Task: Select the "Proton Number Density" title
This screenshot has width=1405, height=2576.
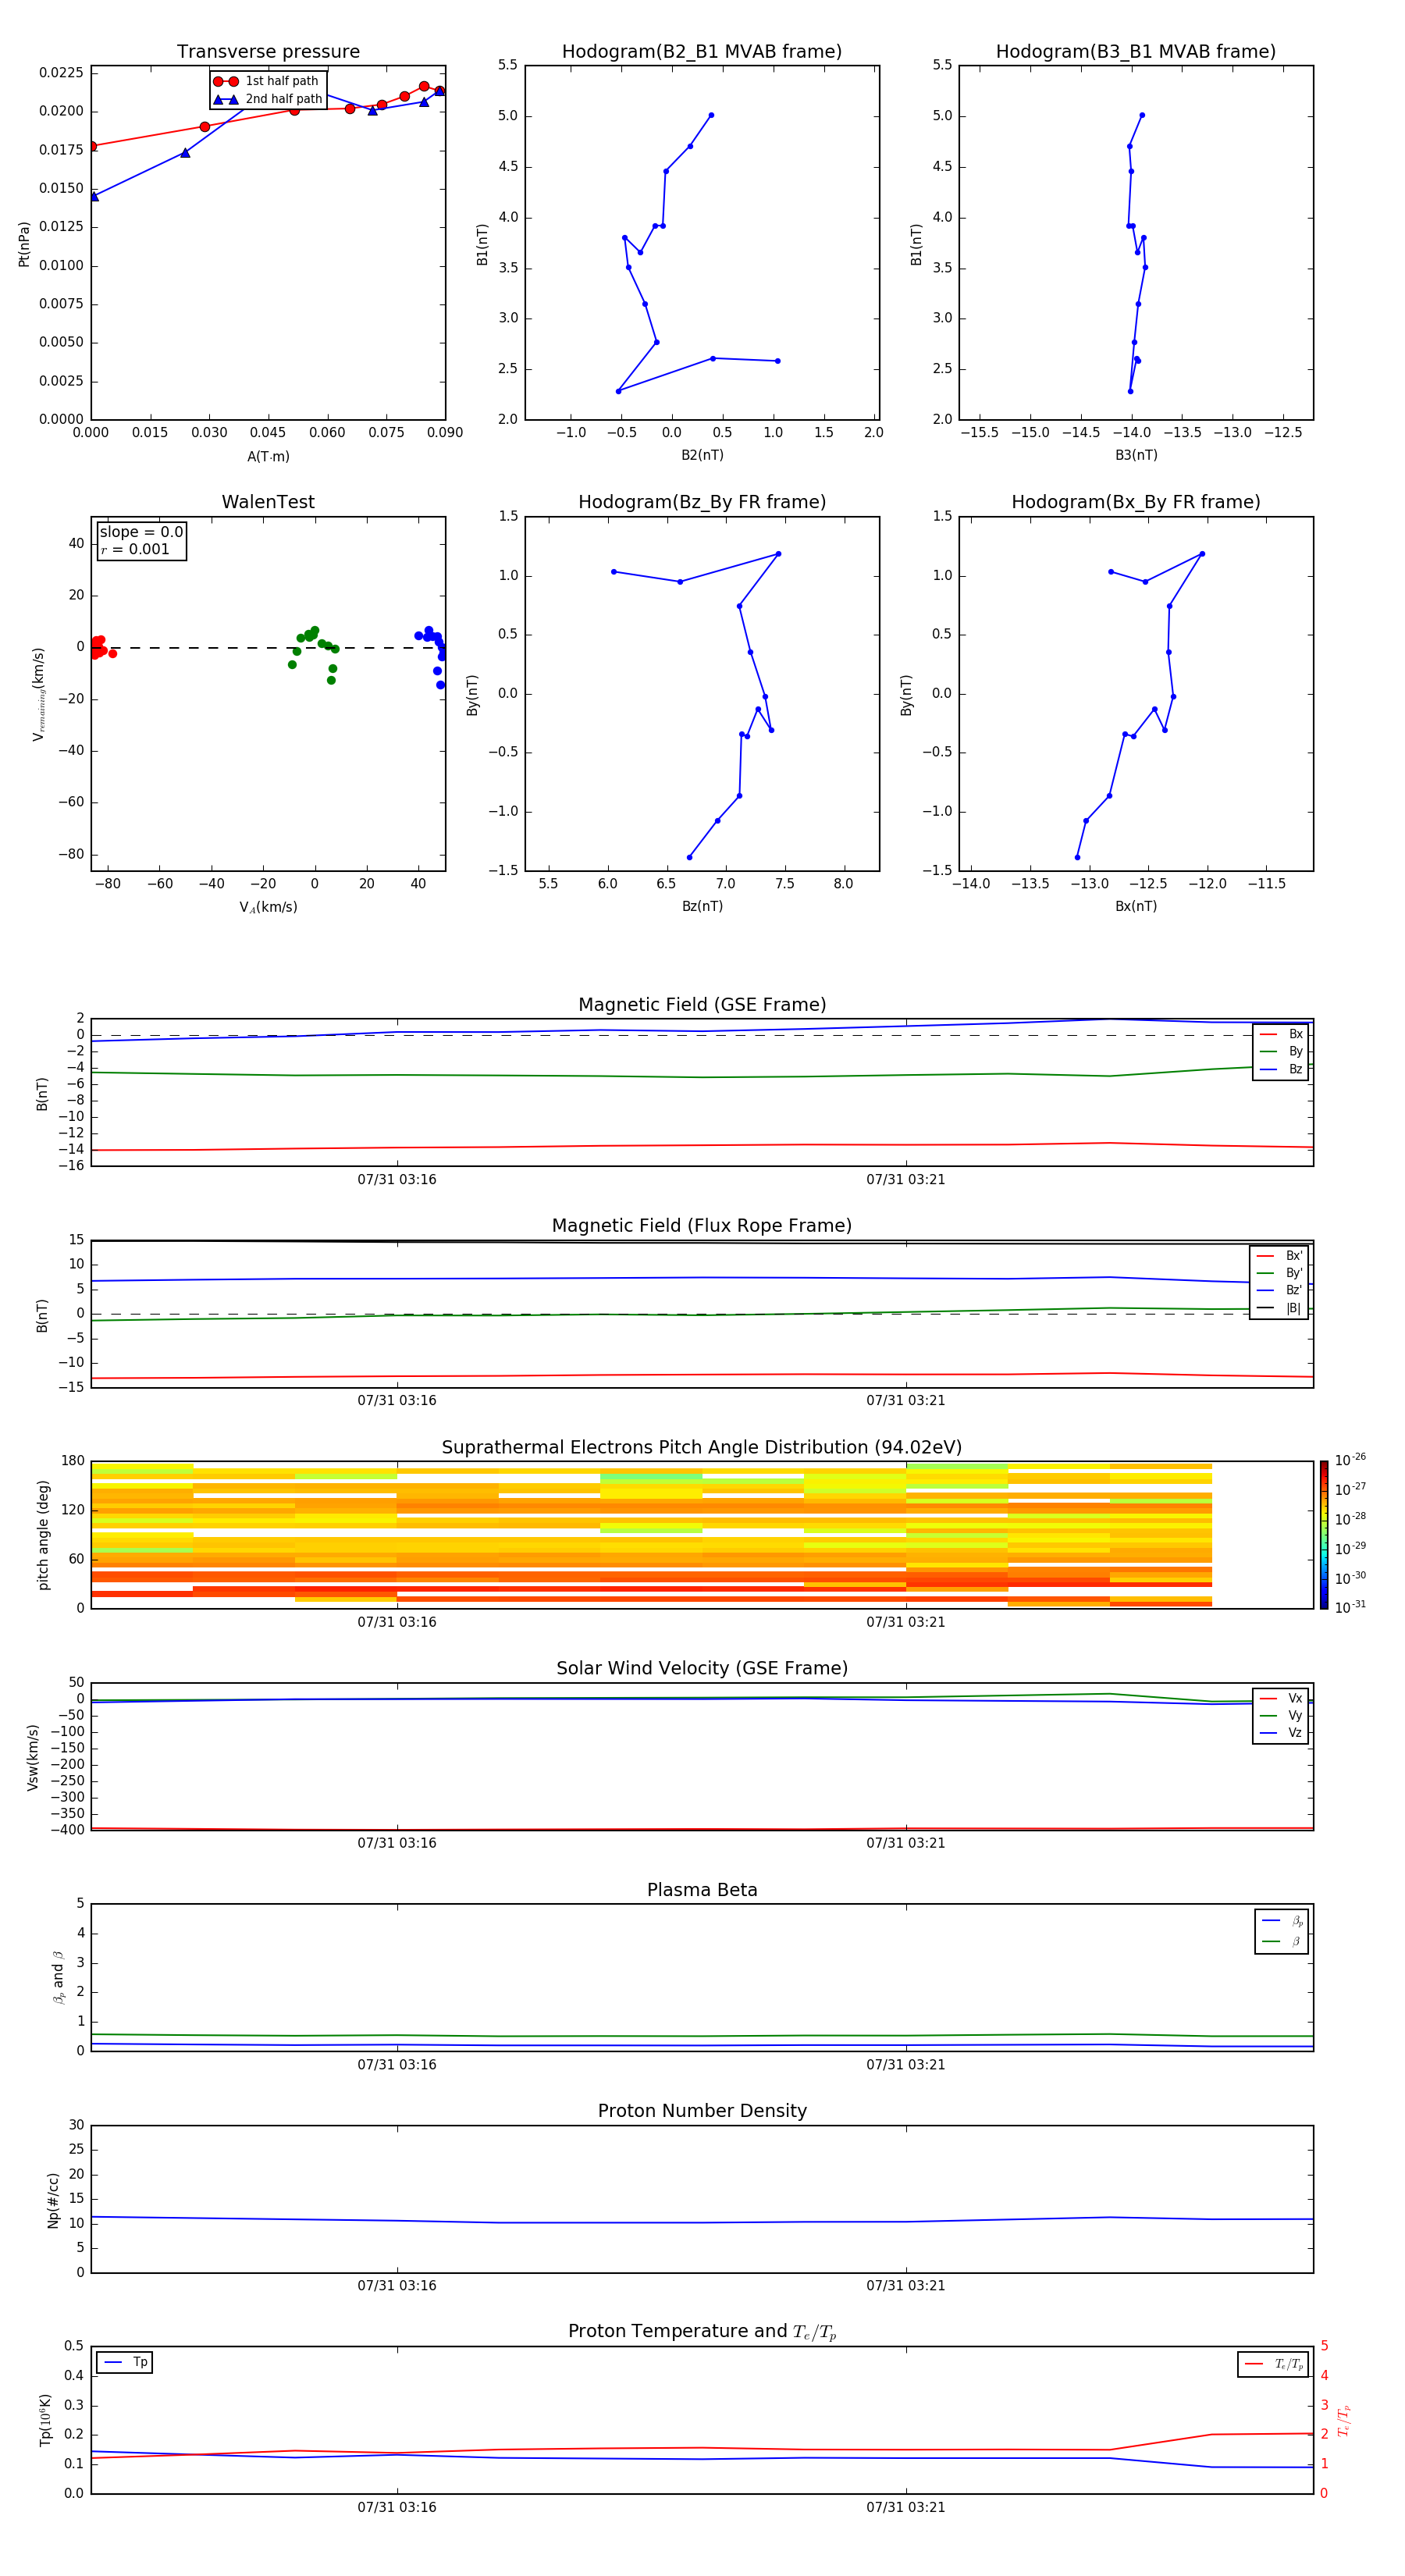Action: tap(702, 2111)
